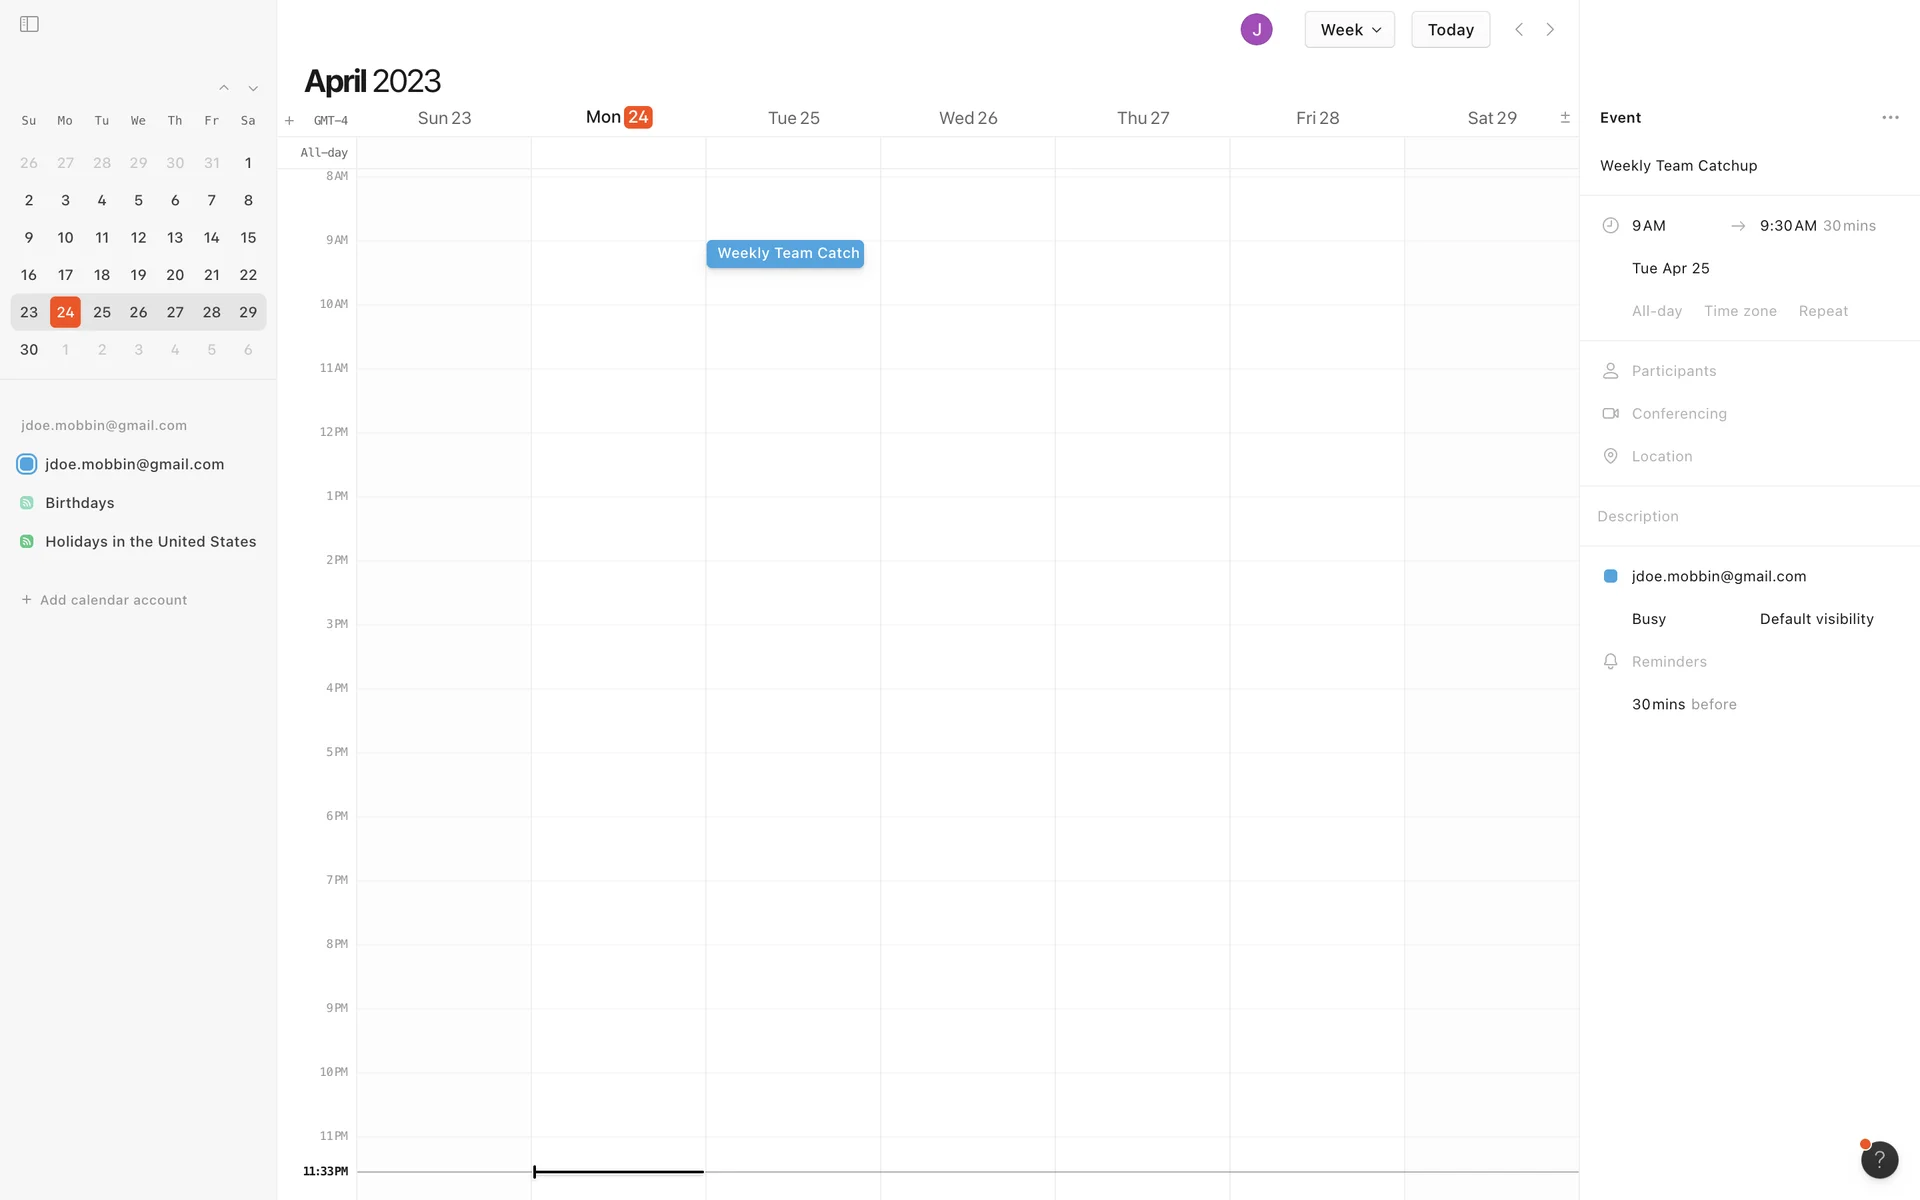Go to next week arrow

pyautogui.click(x=1550, y=30)
